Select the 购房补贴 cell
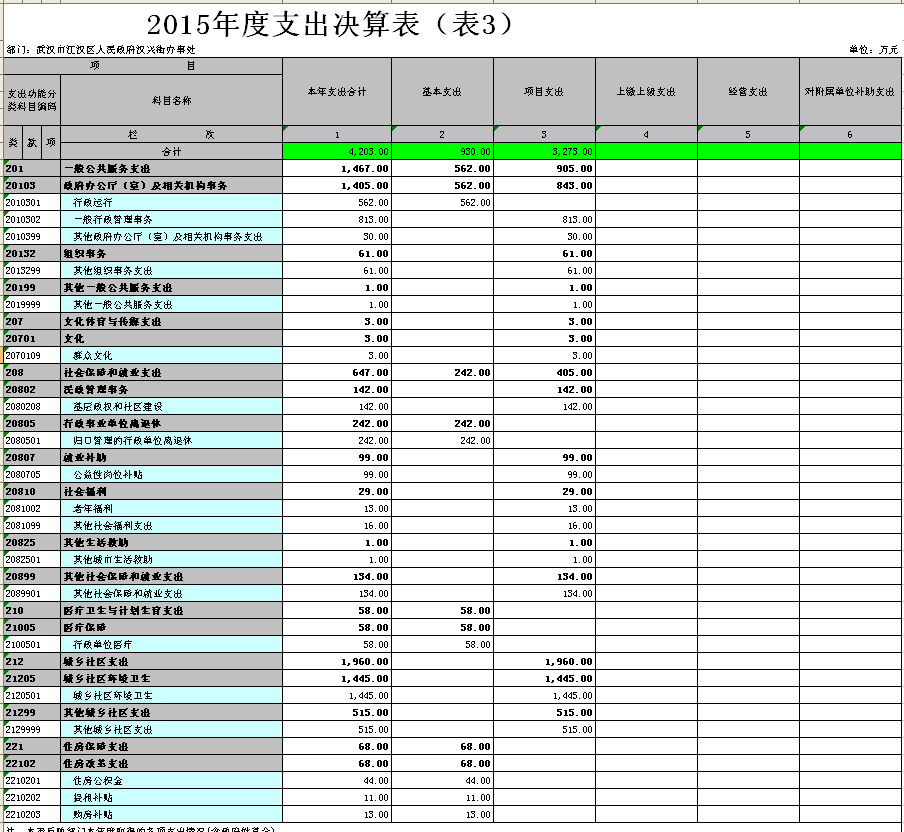904x832 pixels. (x=171, y=814)
